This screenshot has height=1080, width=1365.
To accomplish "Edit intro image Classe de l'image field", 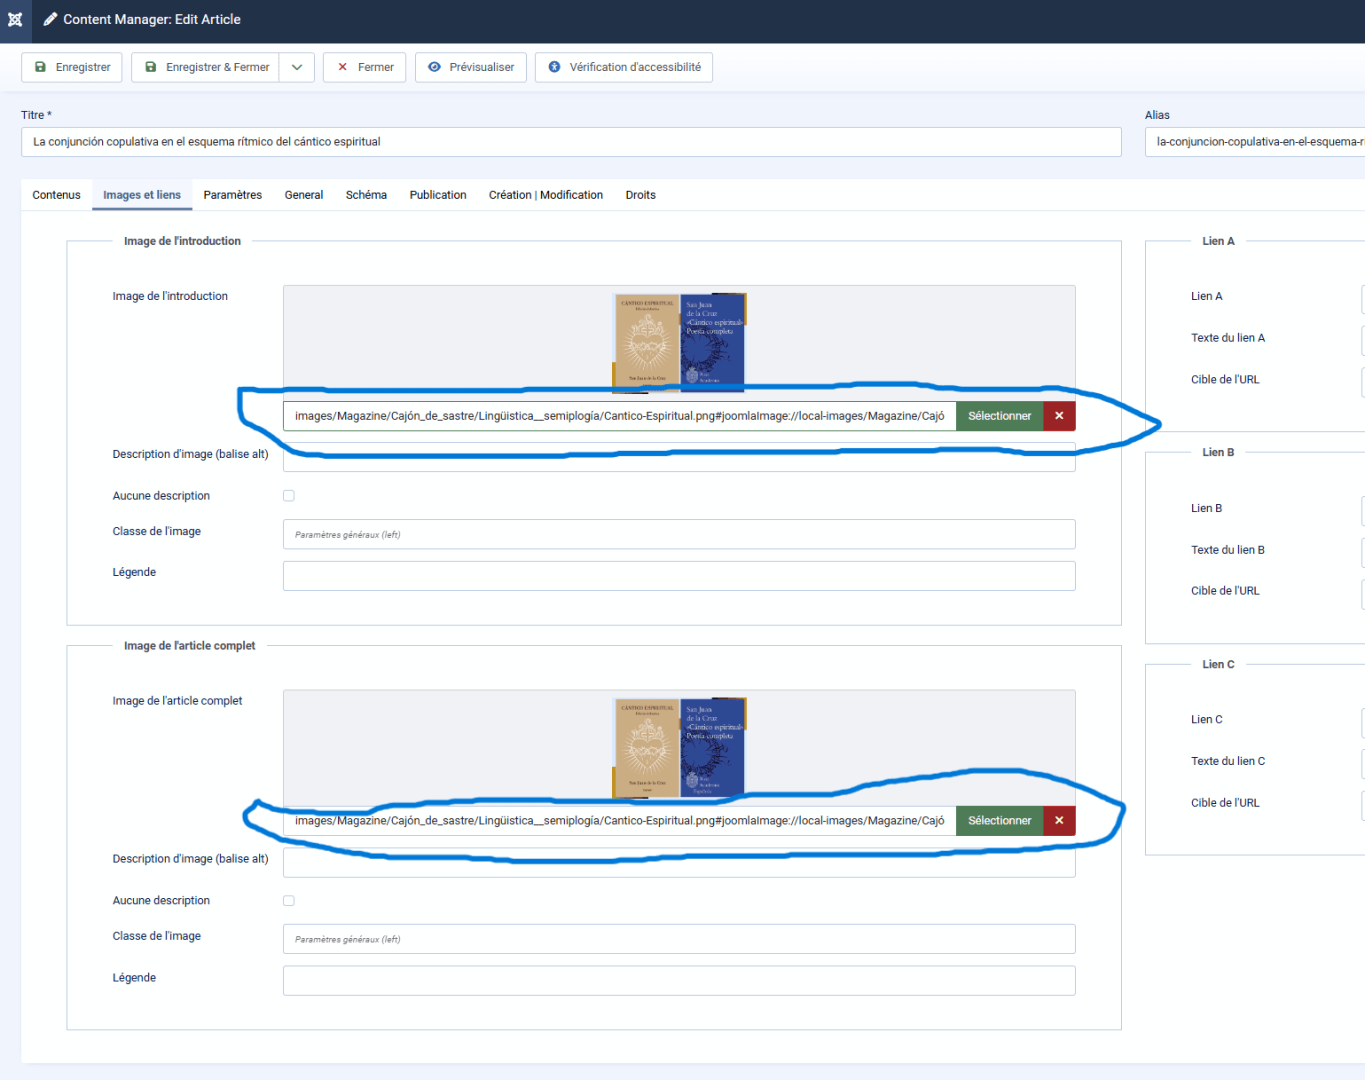I will pyautogui.click(x=679, y=534).
